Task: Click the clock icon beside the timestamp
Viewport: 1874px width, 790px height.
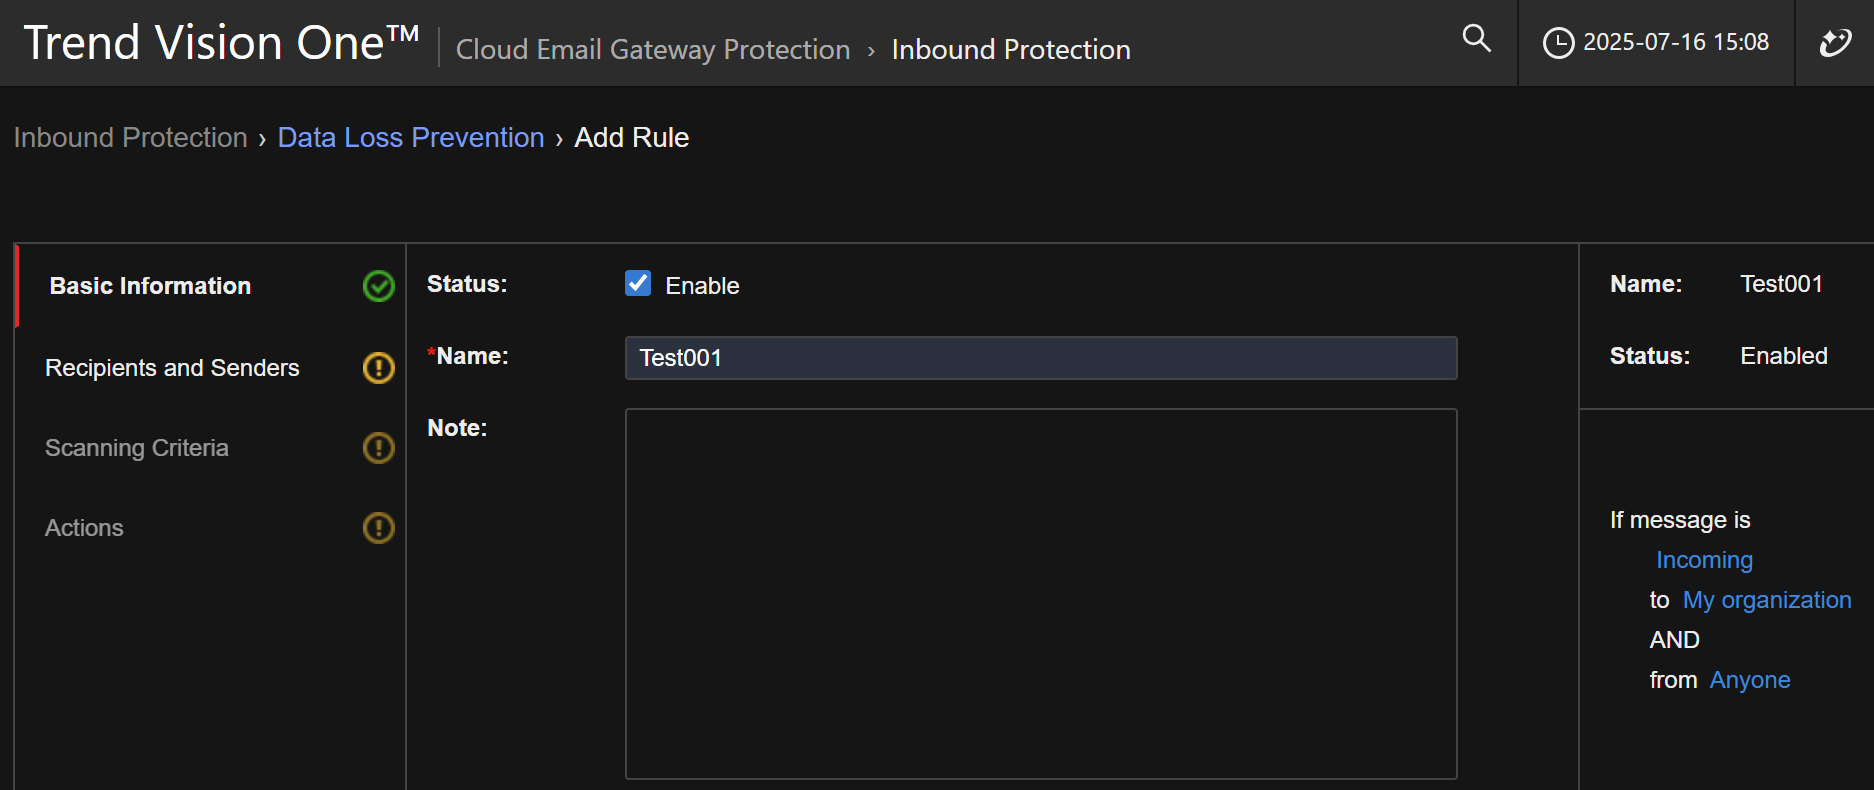Action: (x=1558, y=43)
